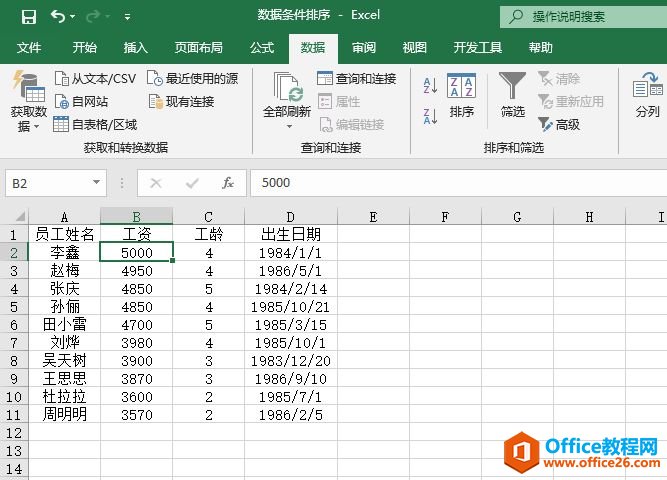Open the 排序 custom sort dialog
The image size is (667, 480).
pos(462,96)
